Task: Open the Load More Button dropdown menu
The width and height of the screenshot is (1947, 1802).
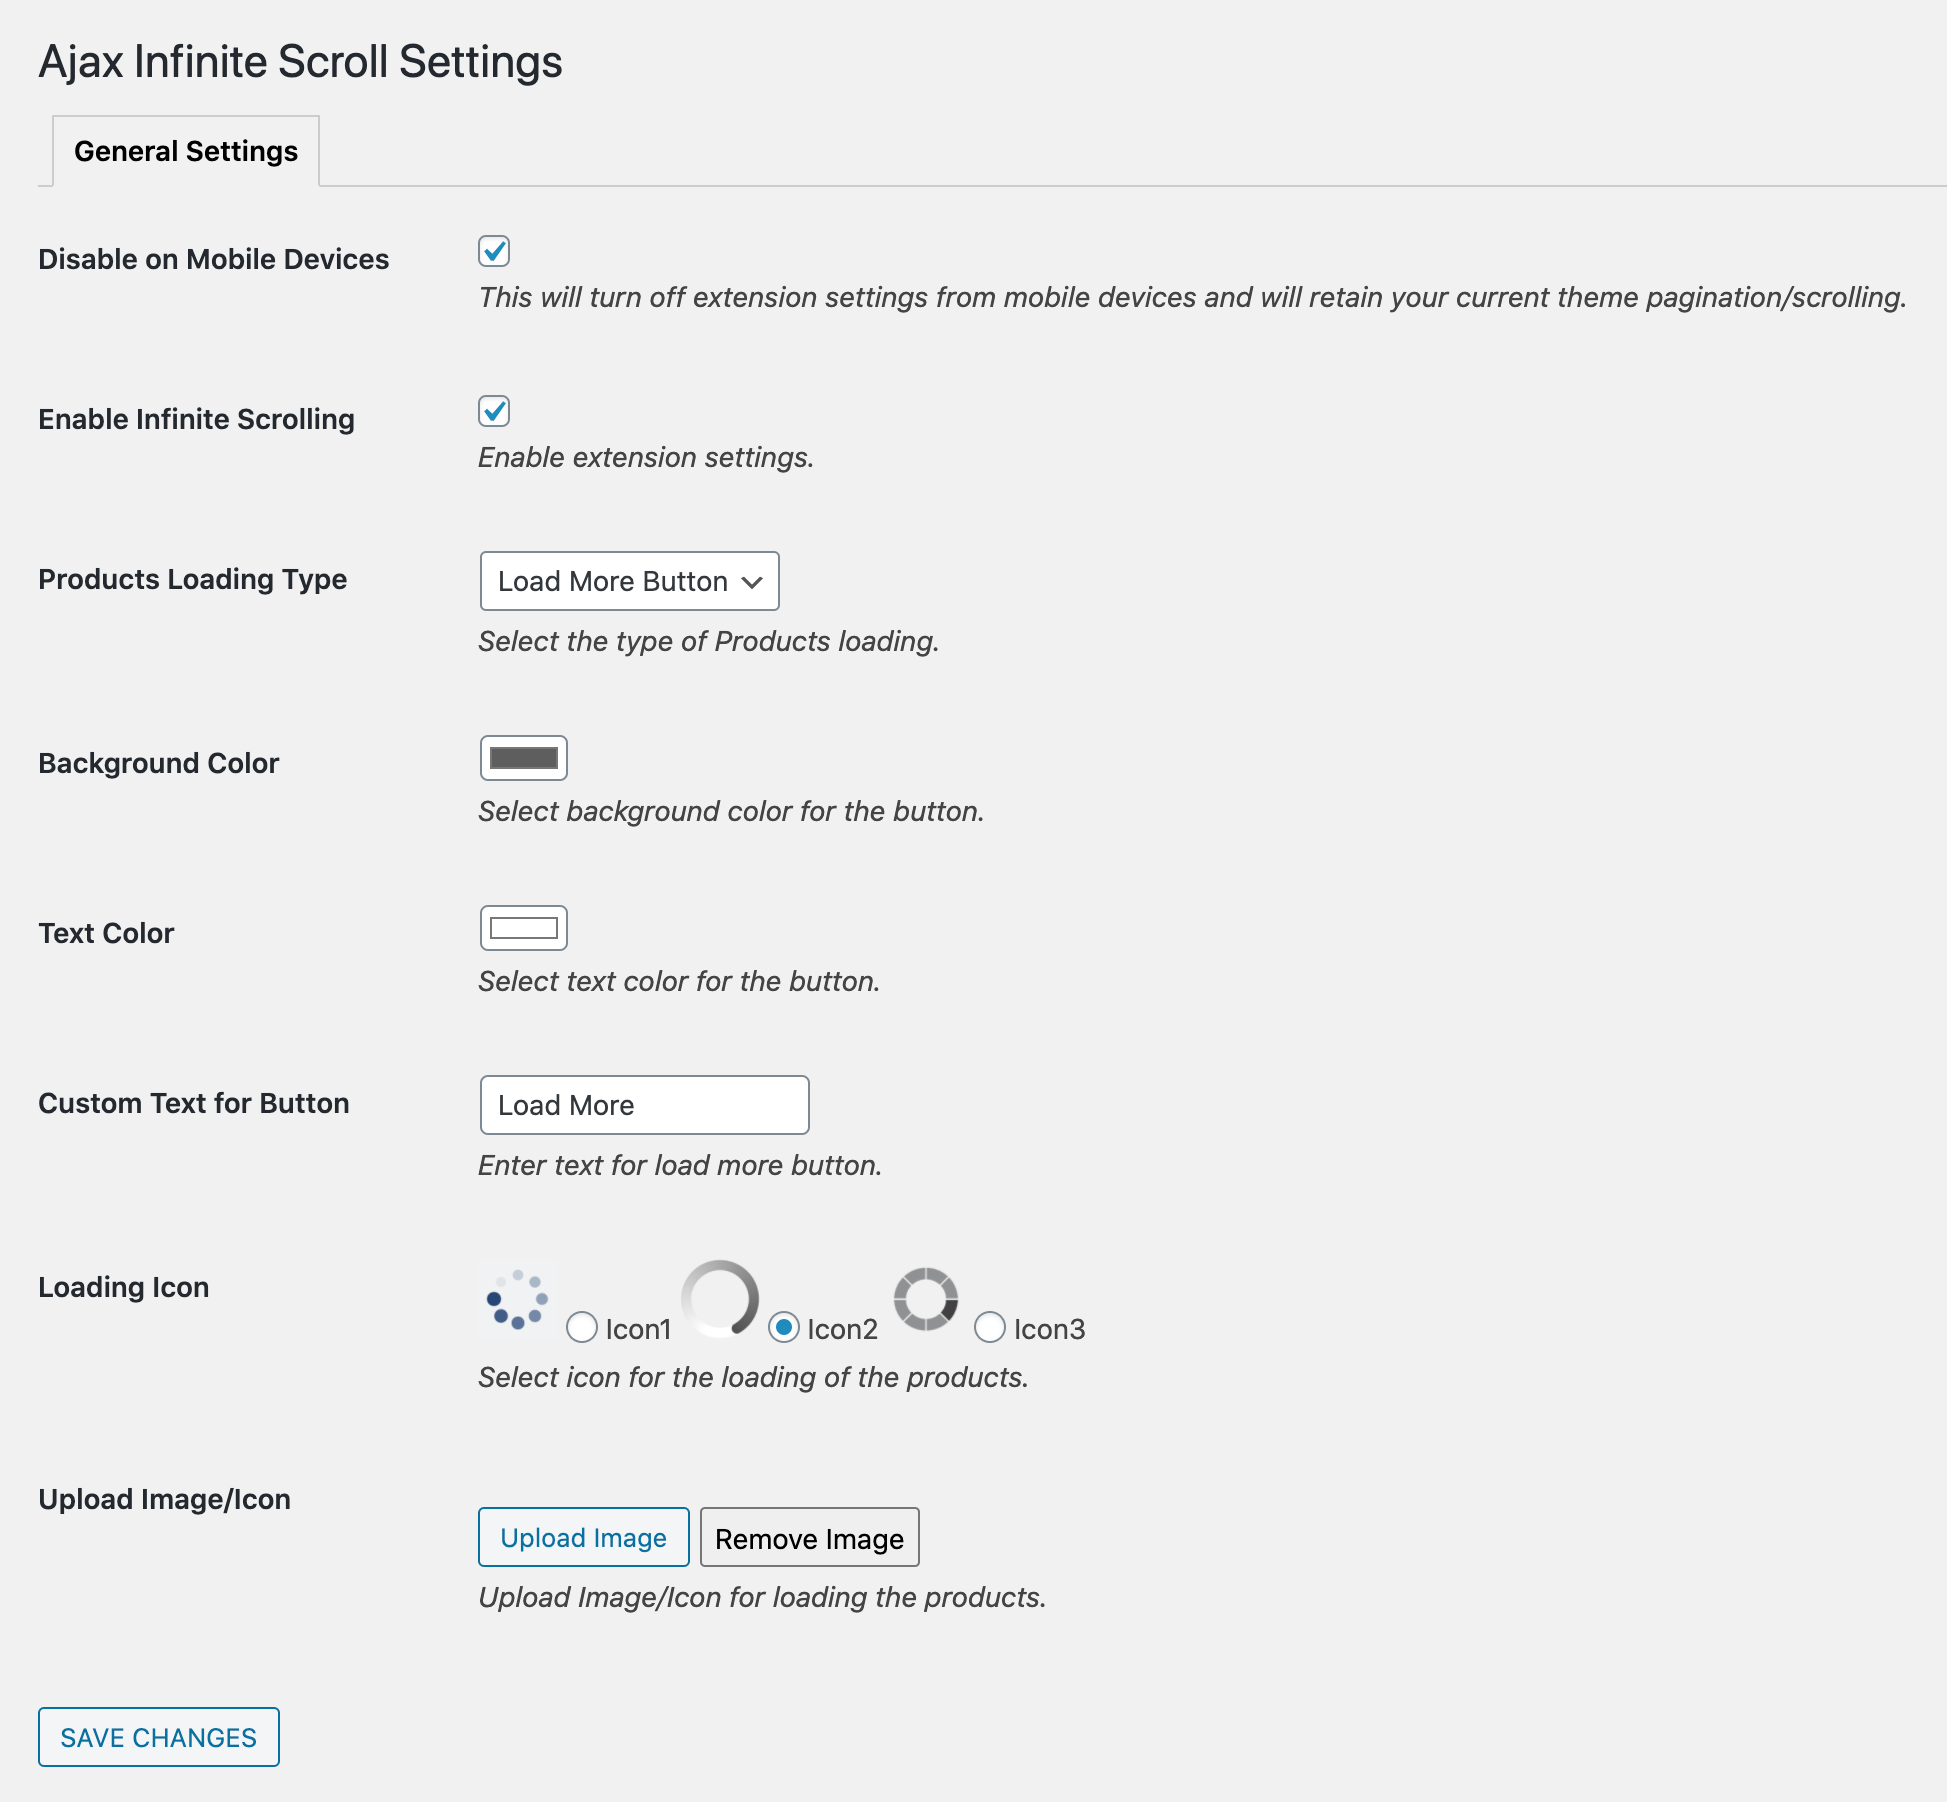Action: click(x=628, y=580)
